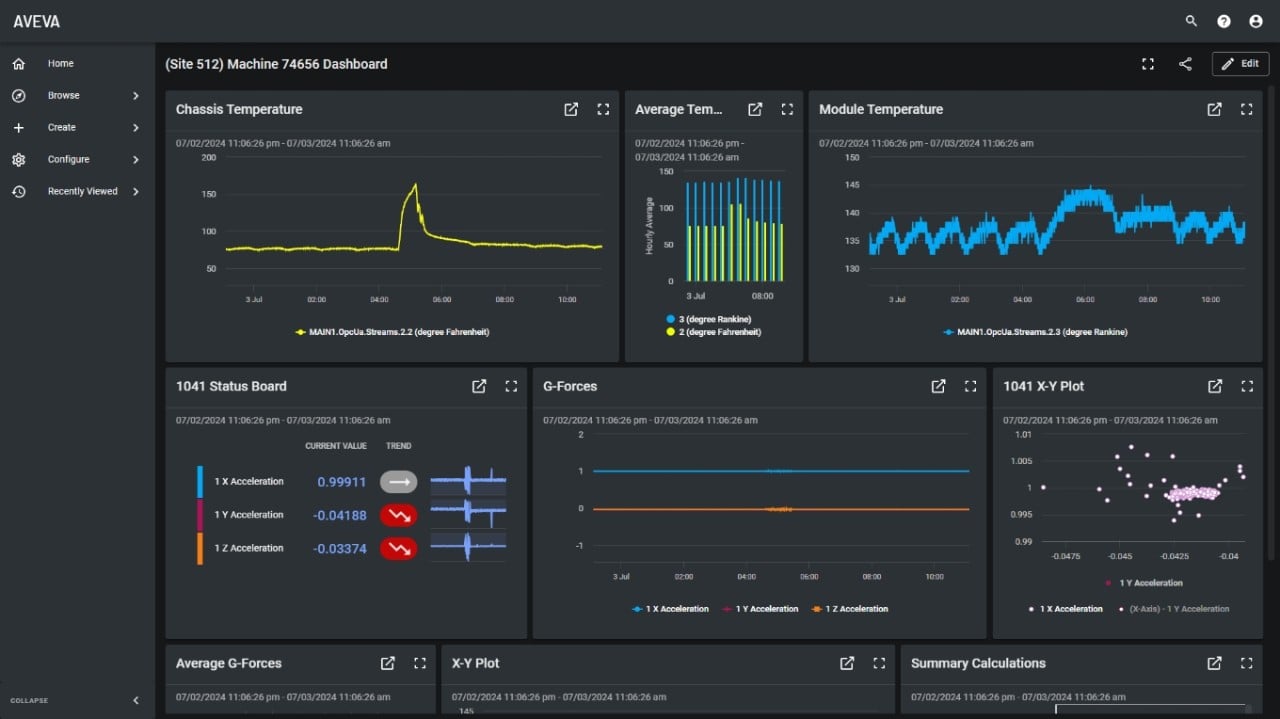Go to Home in sidebar

60,64
